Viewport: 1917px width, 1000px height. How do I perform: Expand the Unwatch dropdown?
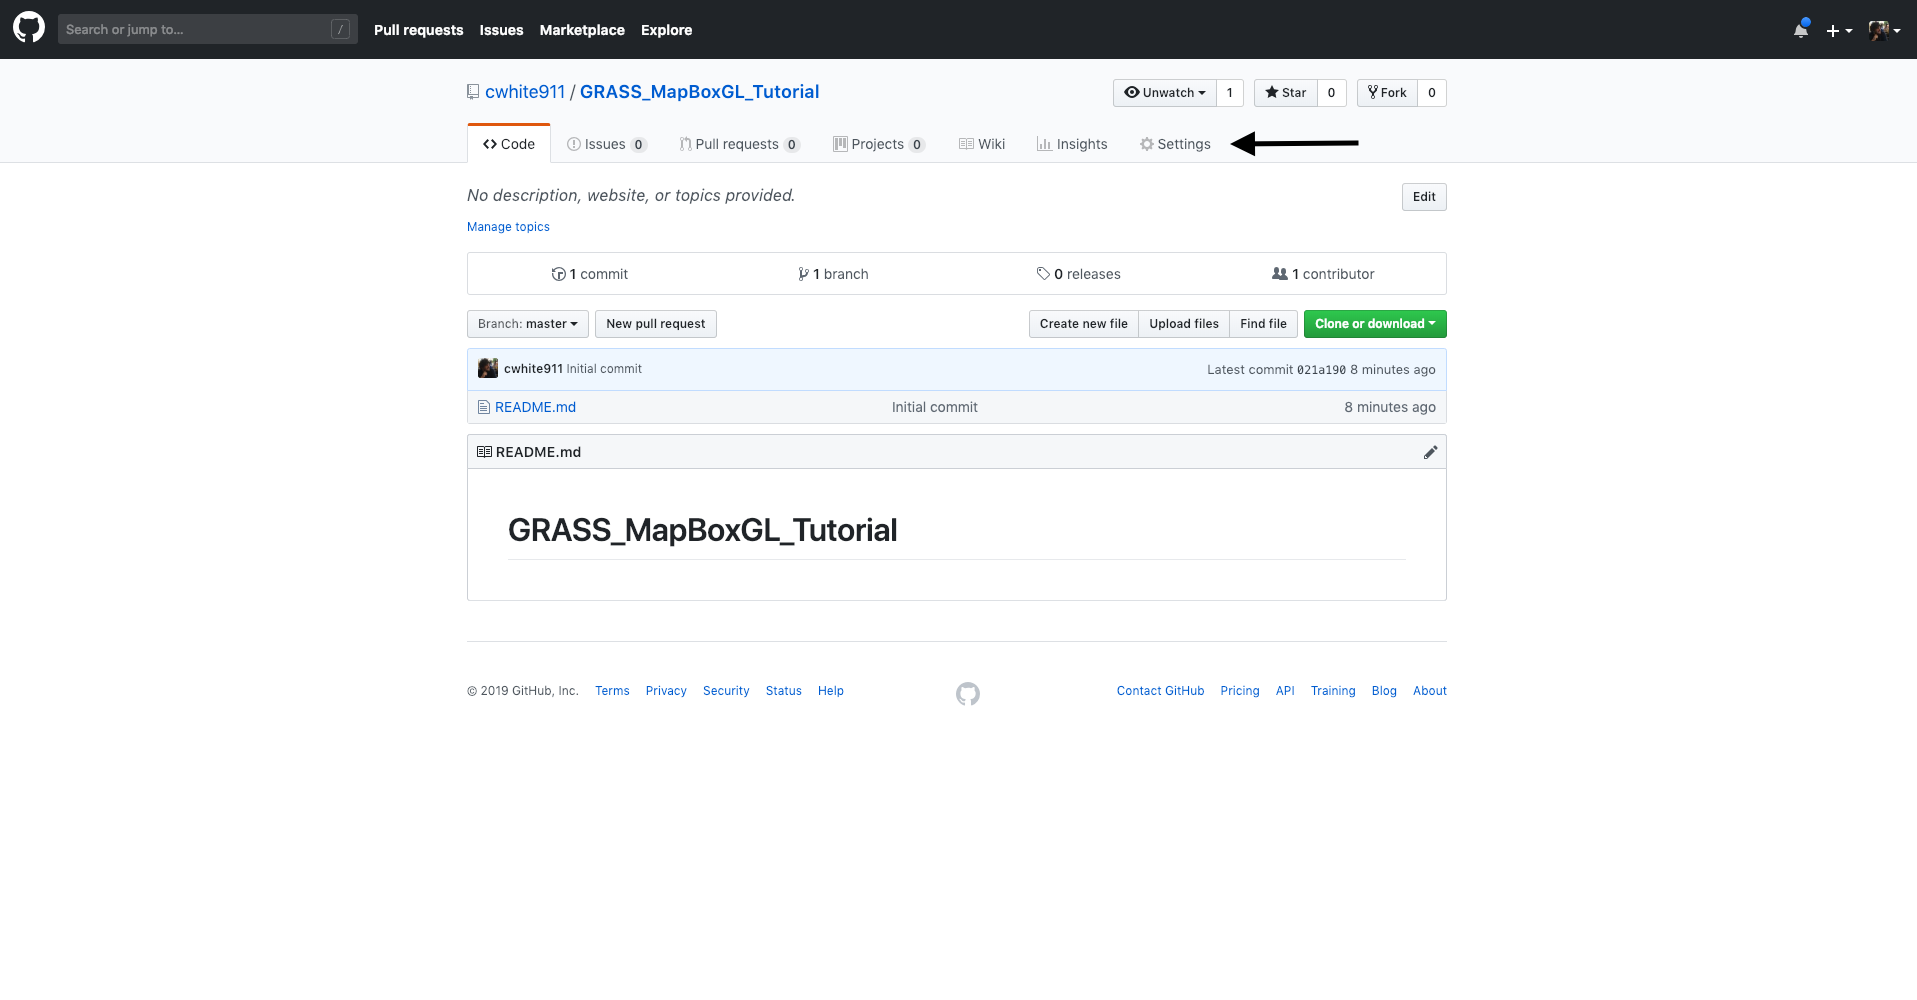tap(1165, 93)
